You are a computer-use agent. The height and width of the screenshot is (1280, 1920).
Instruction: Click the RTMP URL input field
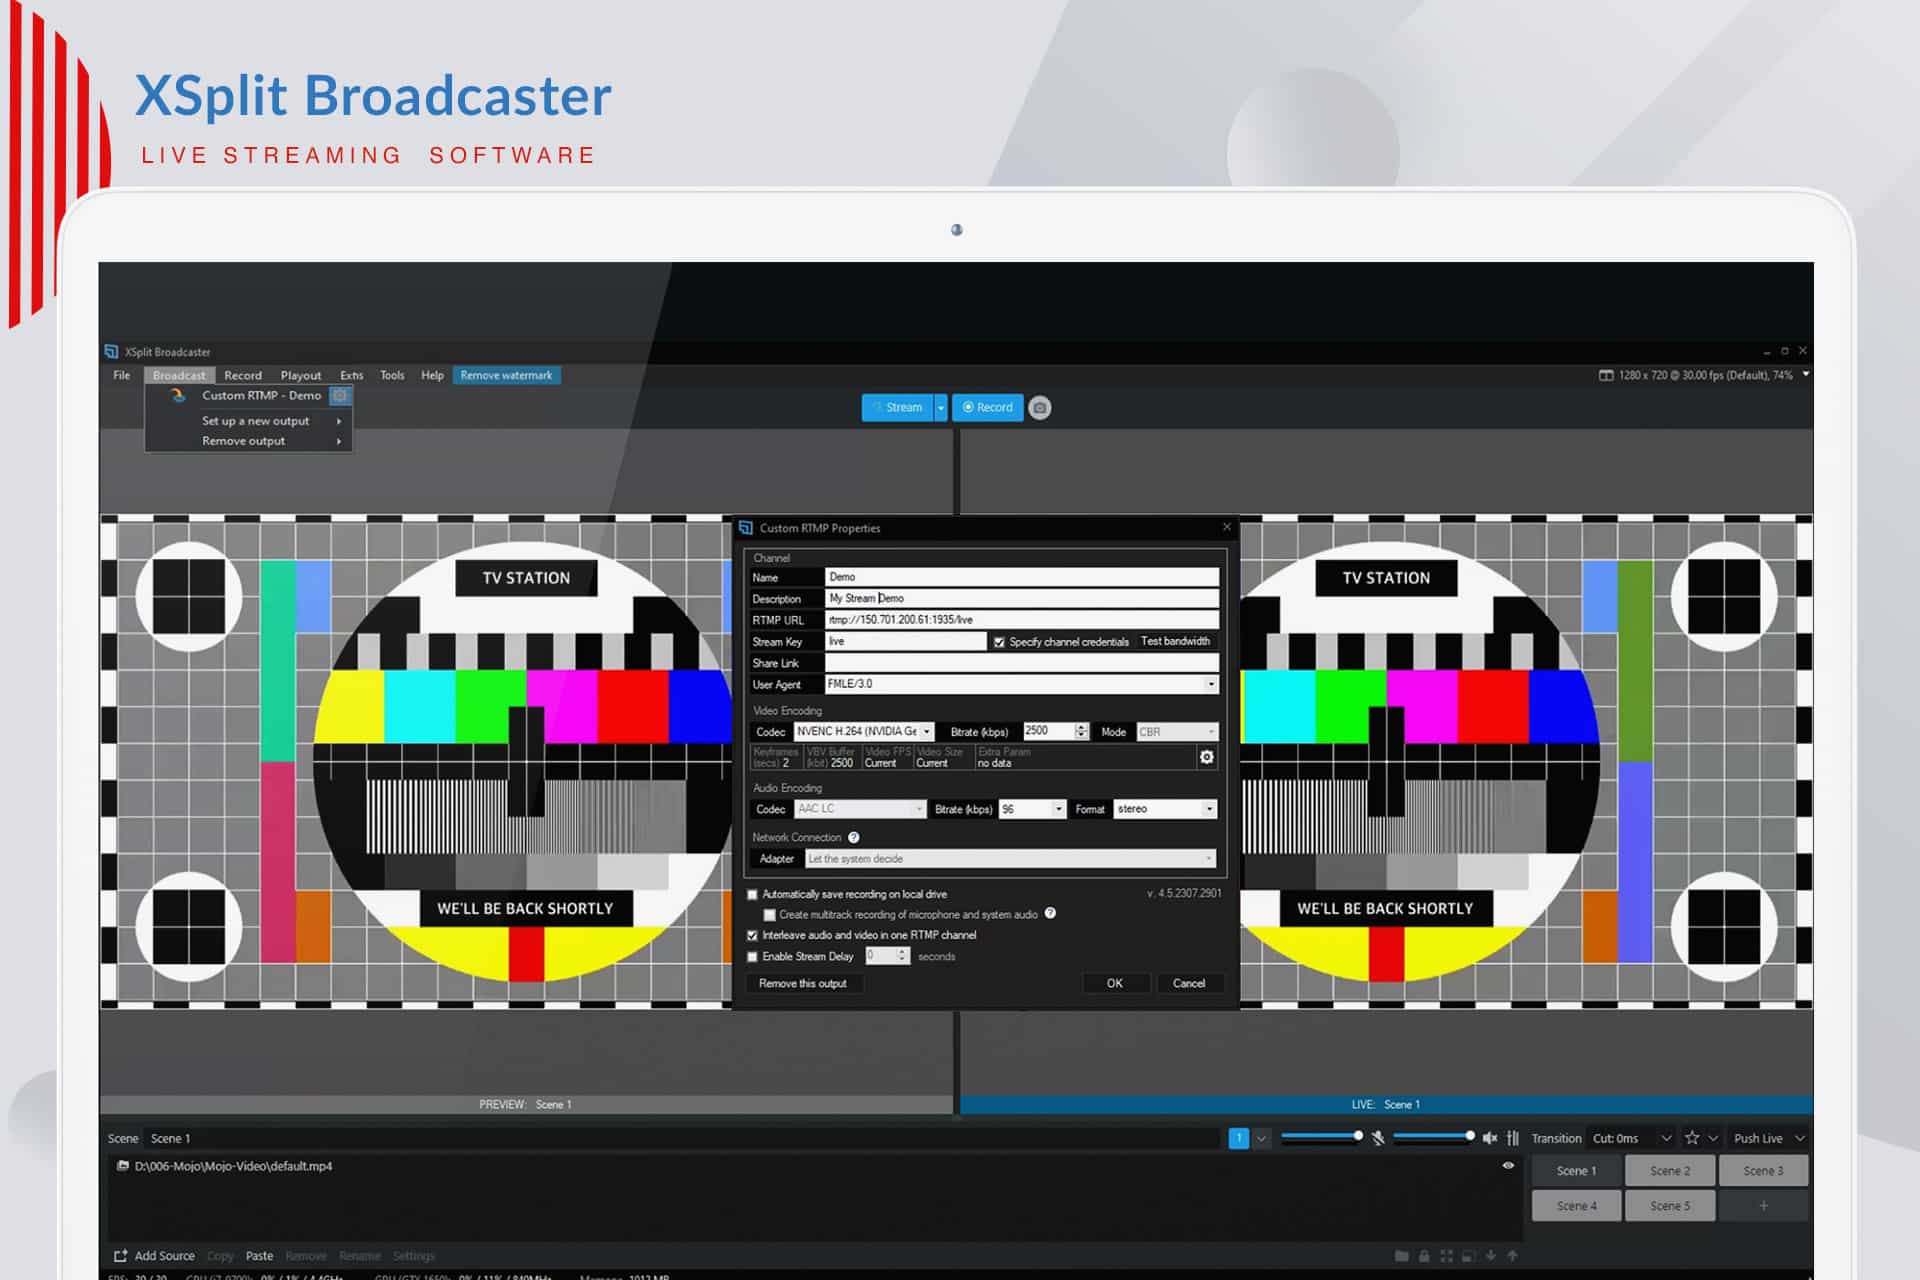click(x=1022, y=620)
